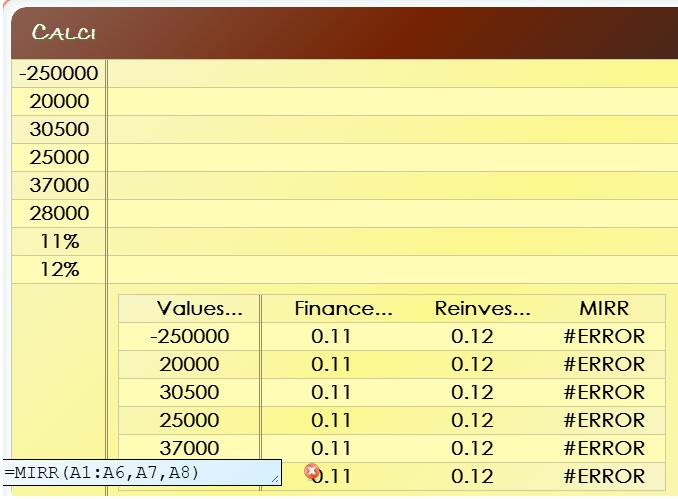Click the empty cell right of the 12% cell
This screenshot has height=499, width=678.
pyautogui.click(x=392, y=270)
